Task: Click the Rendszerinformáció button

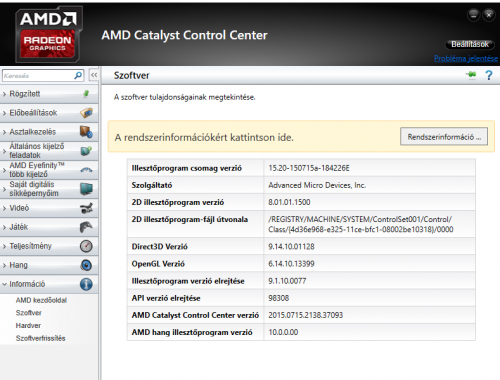Action: coord(444,137)
